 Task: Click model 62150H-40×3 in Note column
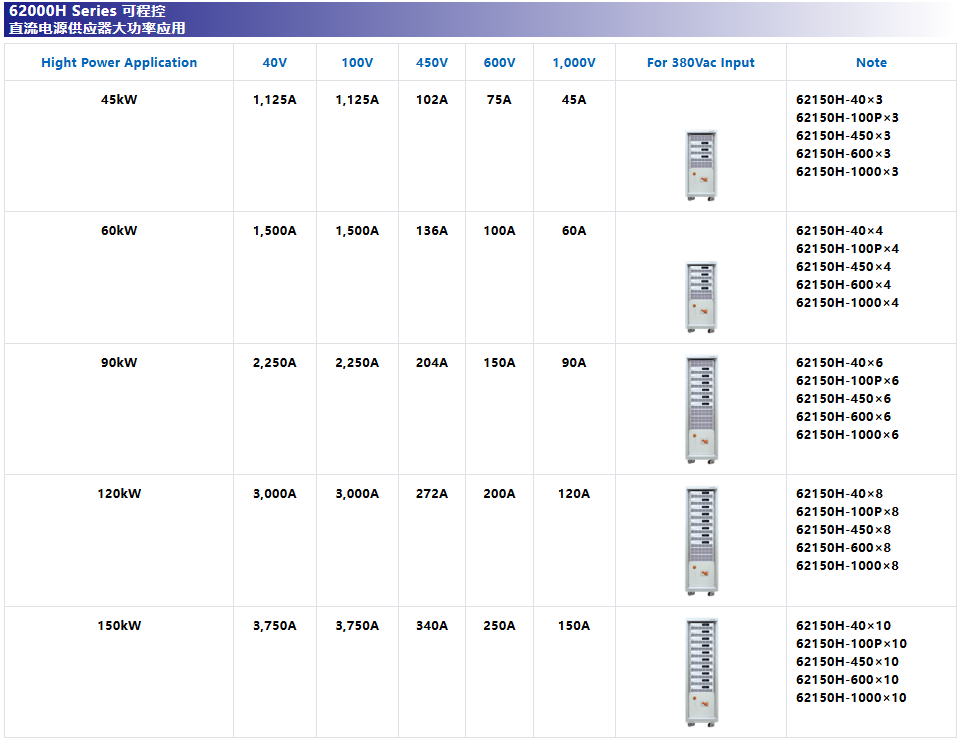[x=840, y=99]
